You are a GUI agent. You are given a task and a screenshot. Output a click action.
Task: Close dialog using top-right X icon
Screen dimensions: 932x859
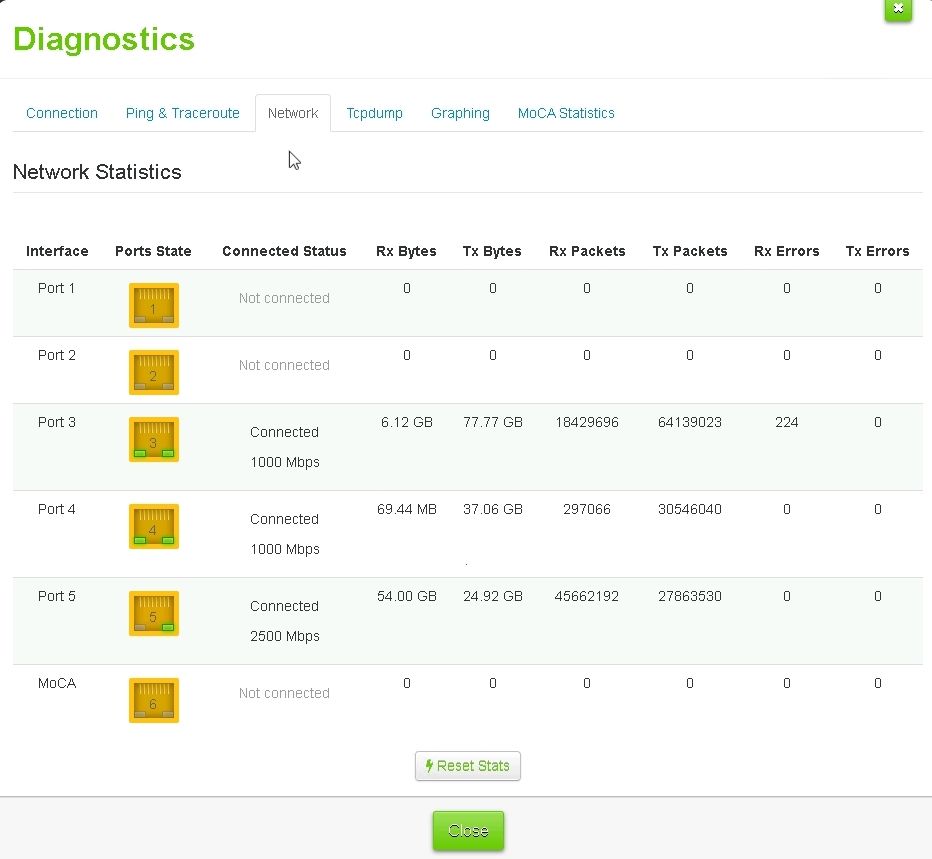pyautogui.click(x=897, y=9)
